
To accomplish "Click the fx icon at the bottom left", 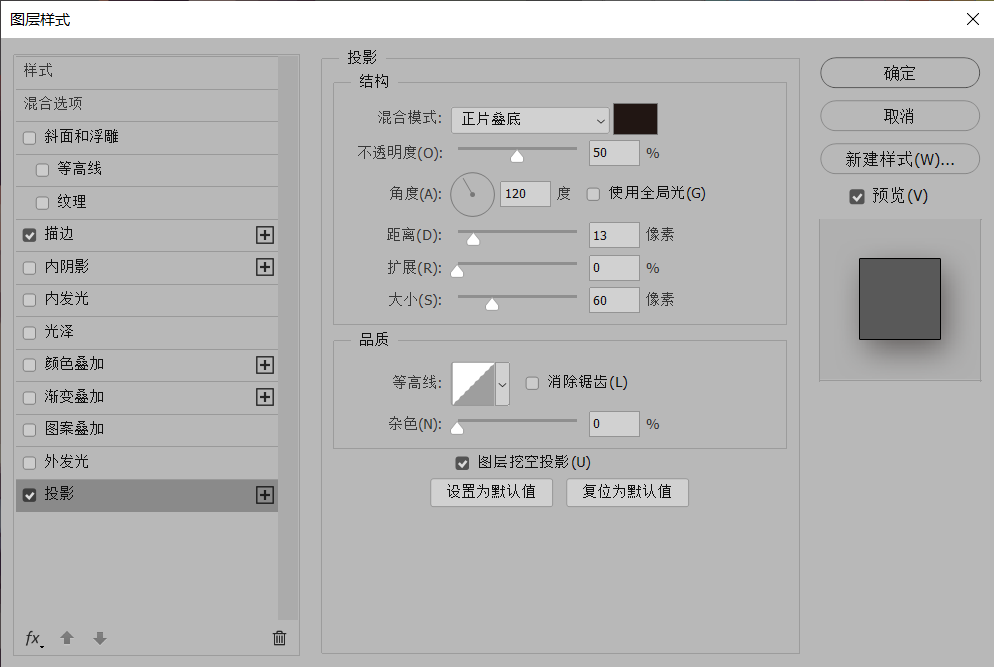I will coord(33,638).
